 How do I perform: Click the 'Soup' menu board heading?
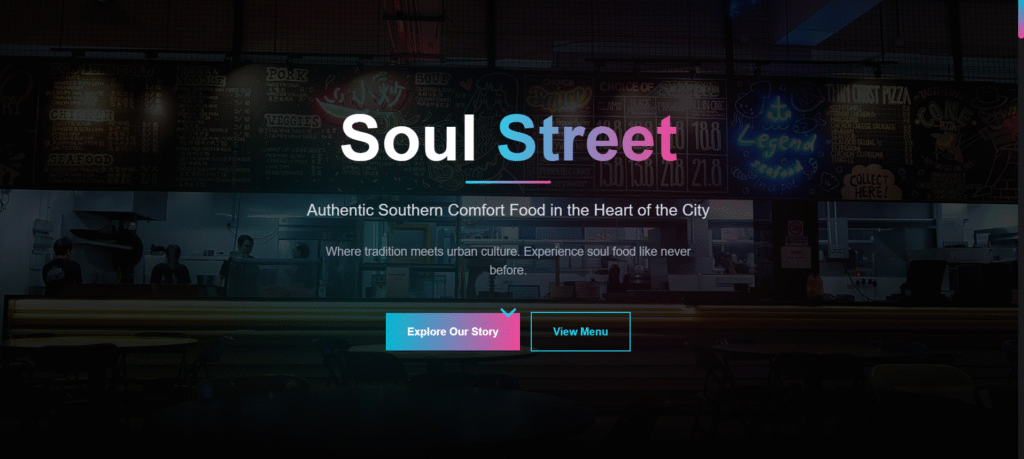pos(432,79)
